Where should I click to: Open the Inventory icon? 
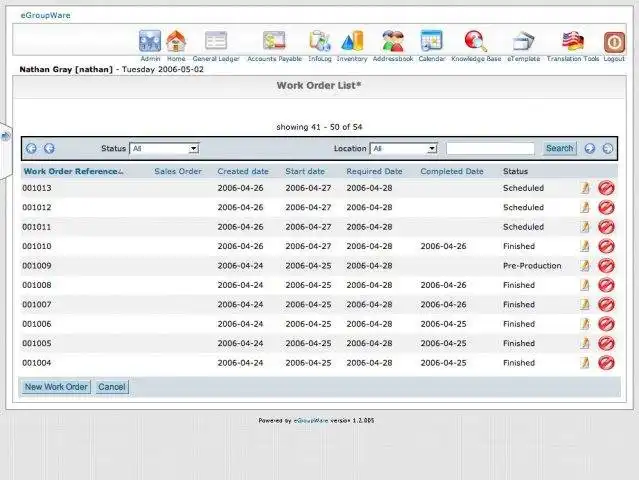[x=352, y=41]
